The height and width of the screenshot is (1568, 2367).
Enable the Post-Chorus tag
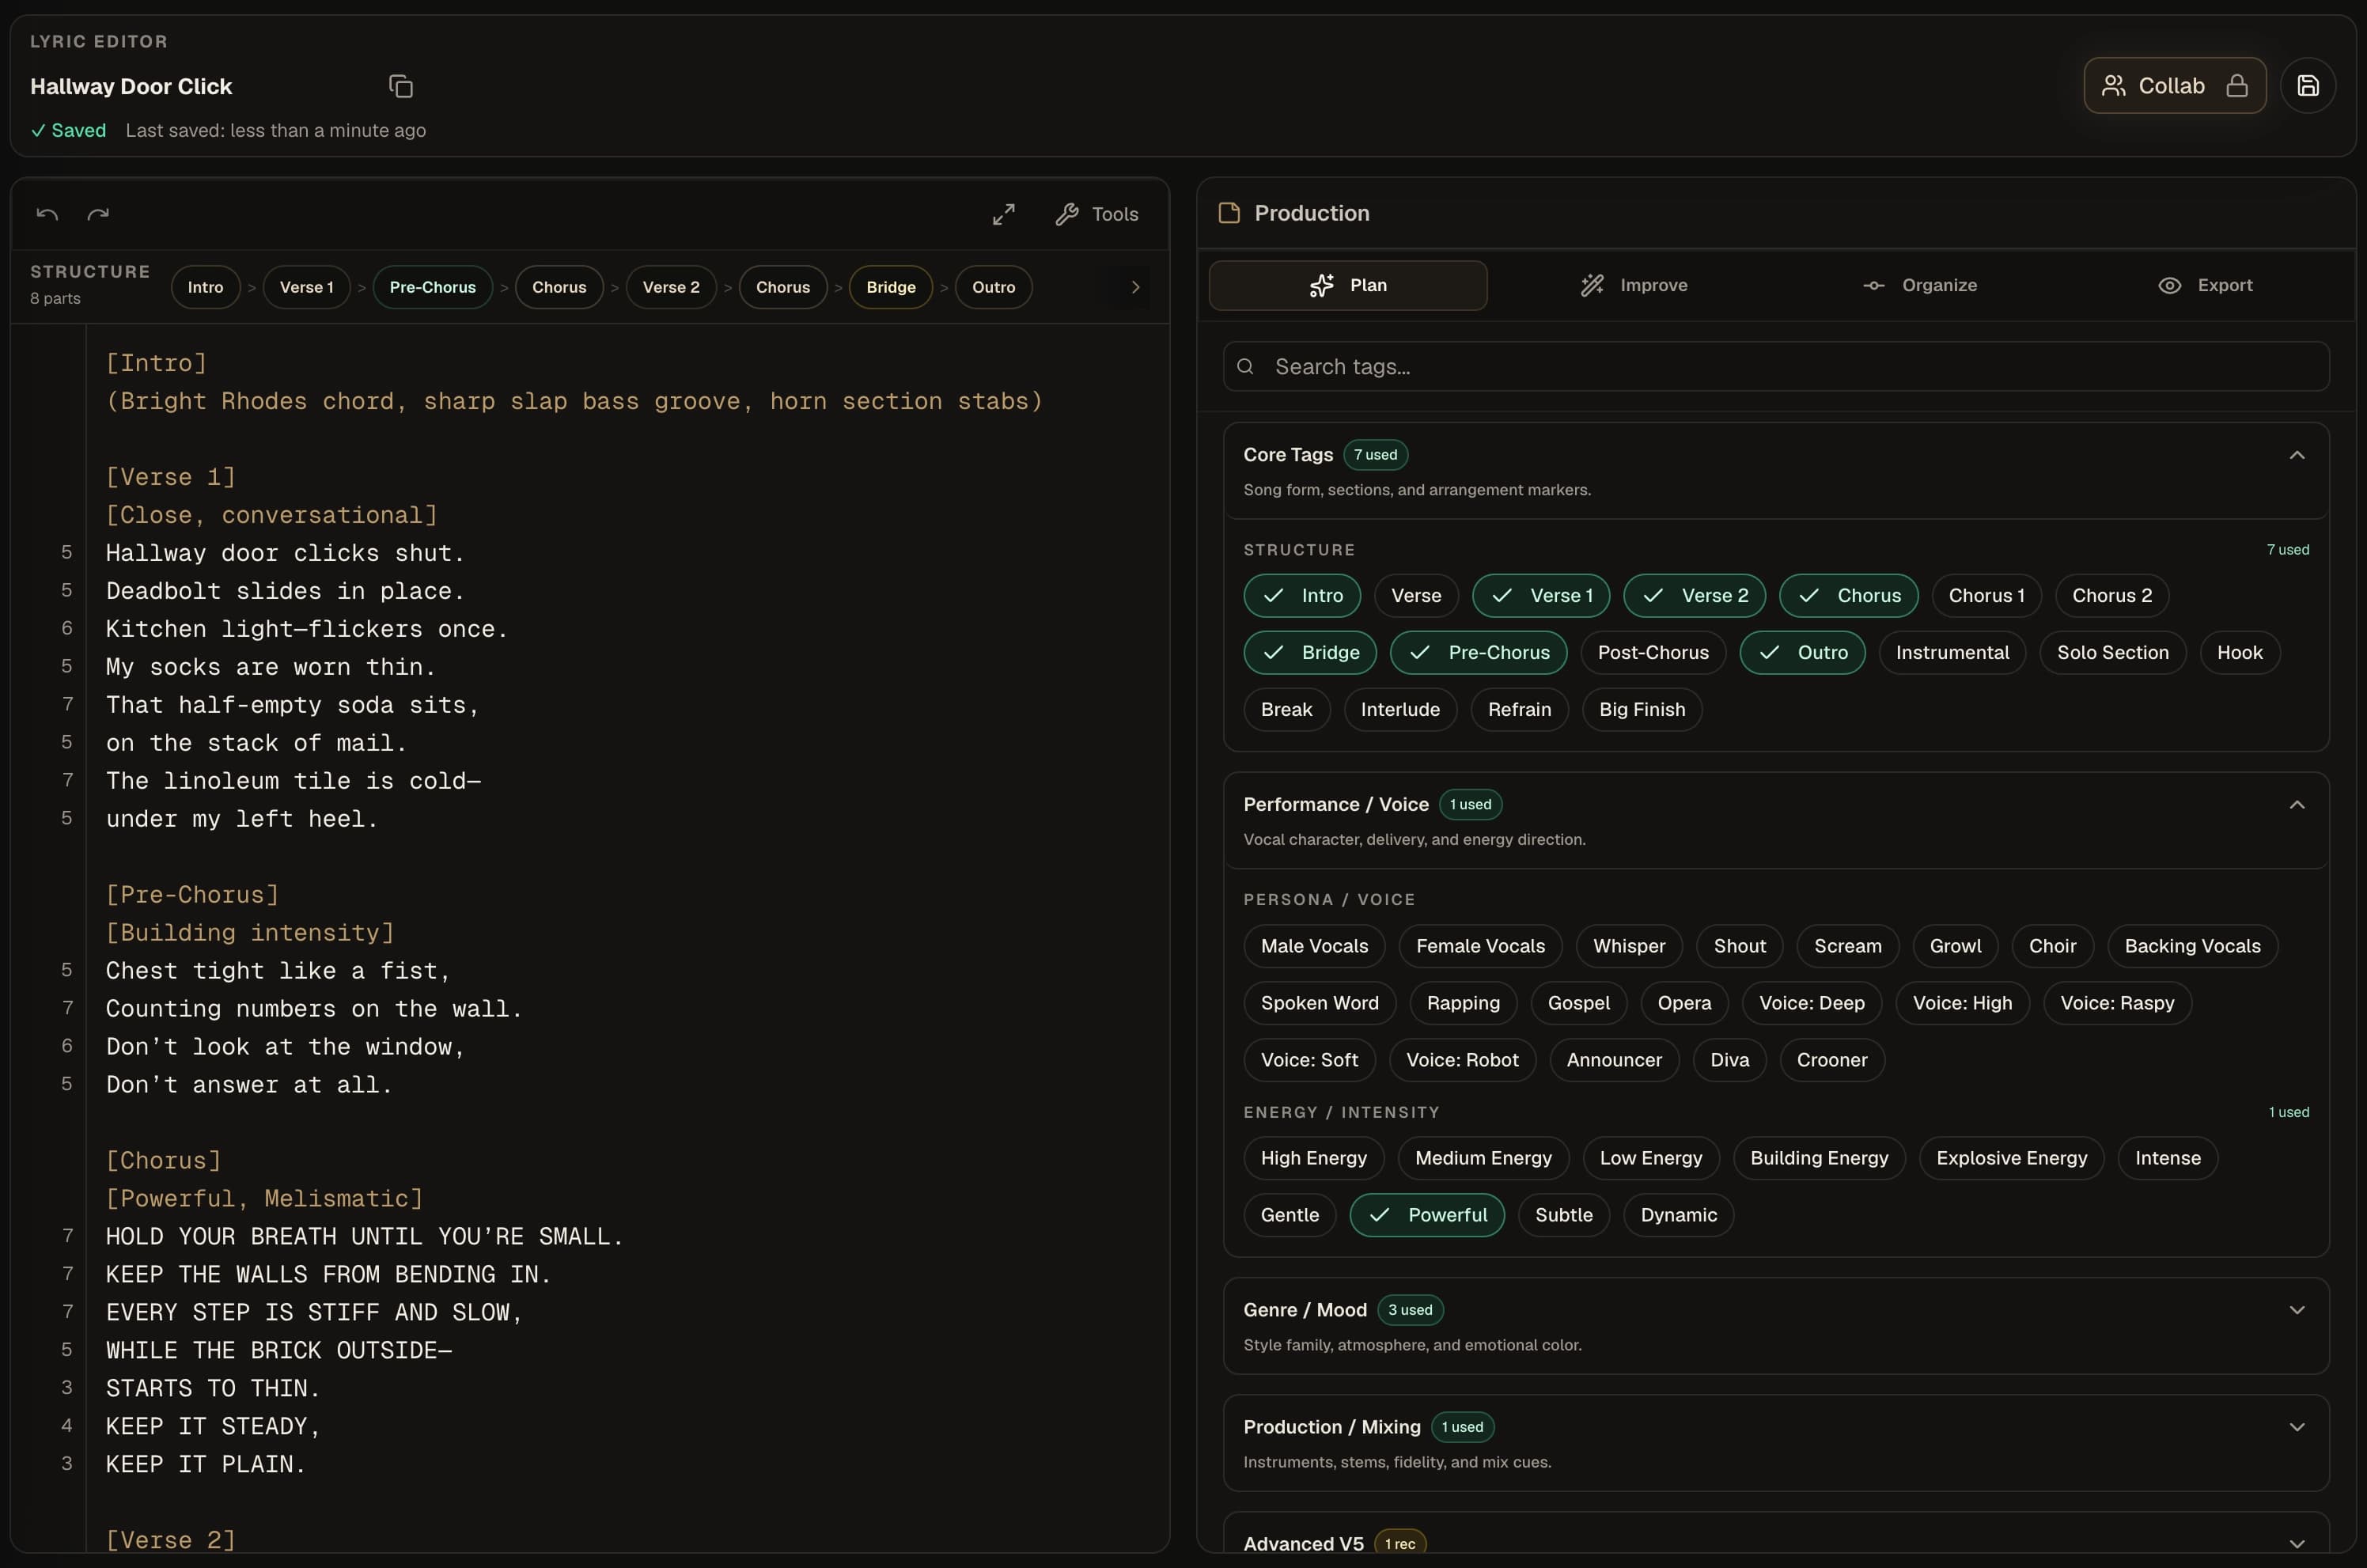(1653, 652)
